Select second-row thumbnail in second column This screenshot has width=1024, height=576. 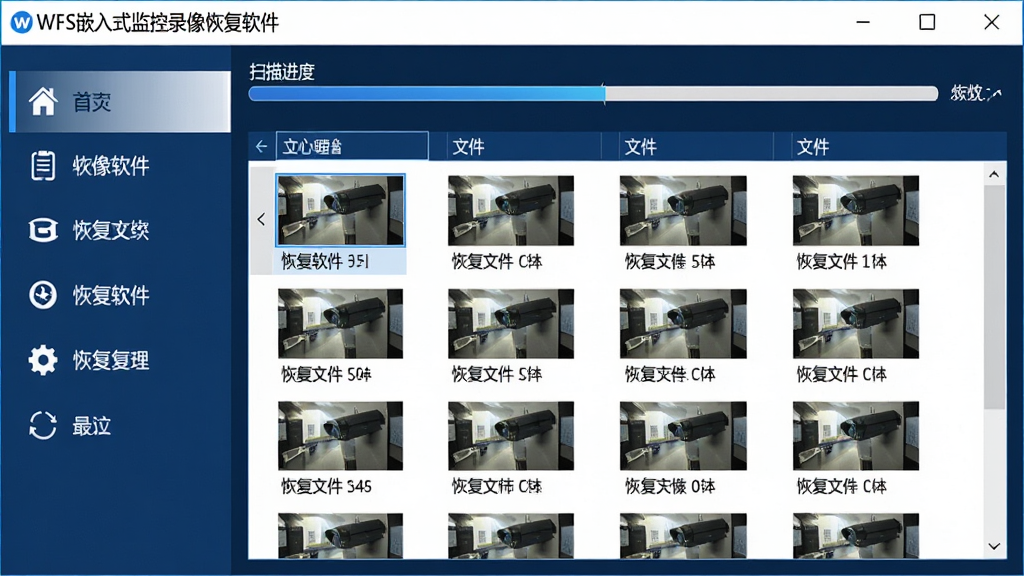pyautogui.click(x=511, y=323)
